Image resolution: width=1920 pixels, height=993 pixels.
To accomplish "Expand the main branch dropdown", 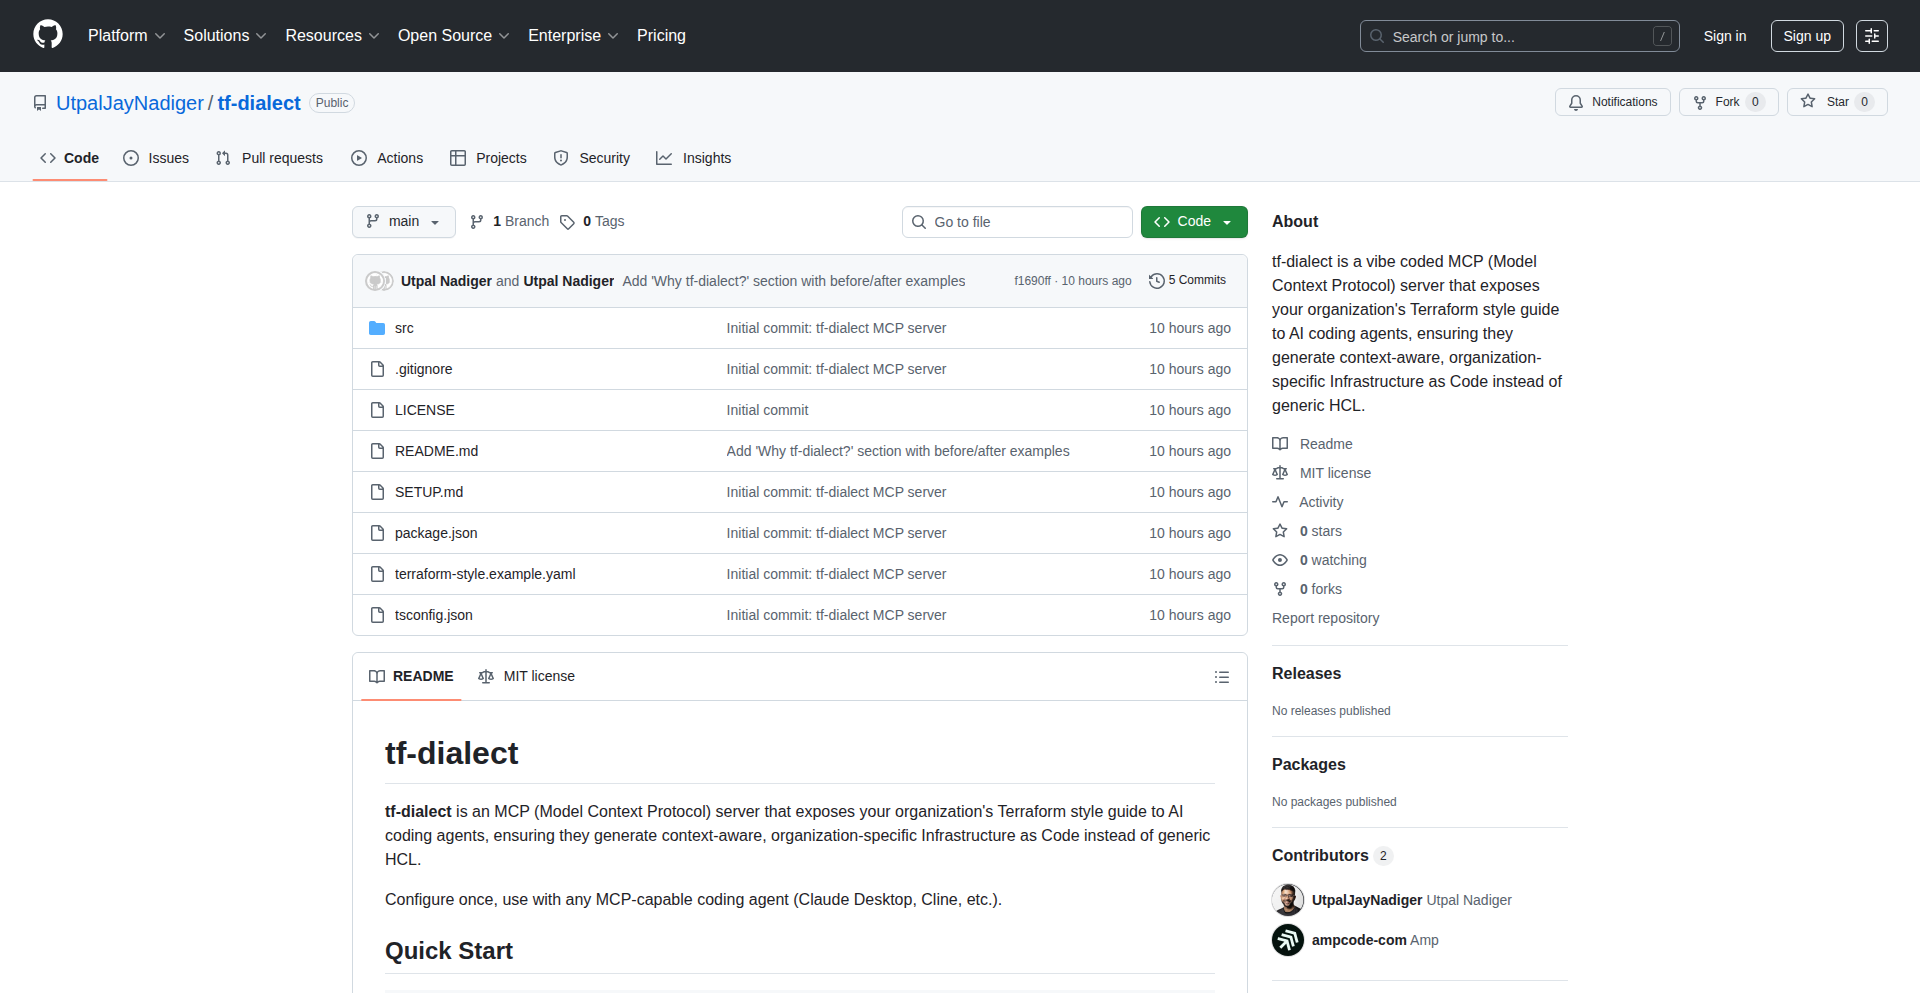I will [403, 222].
